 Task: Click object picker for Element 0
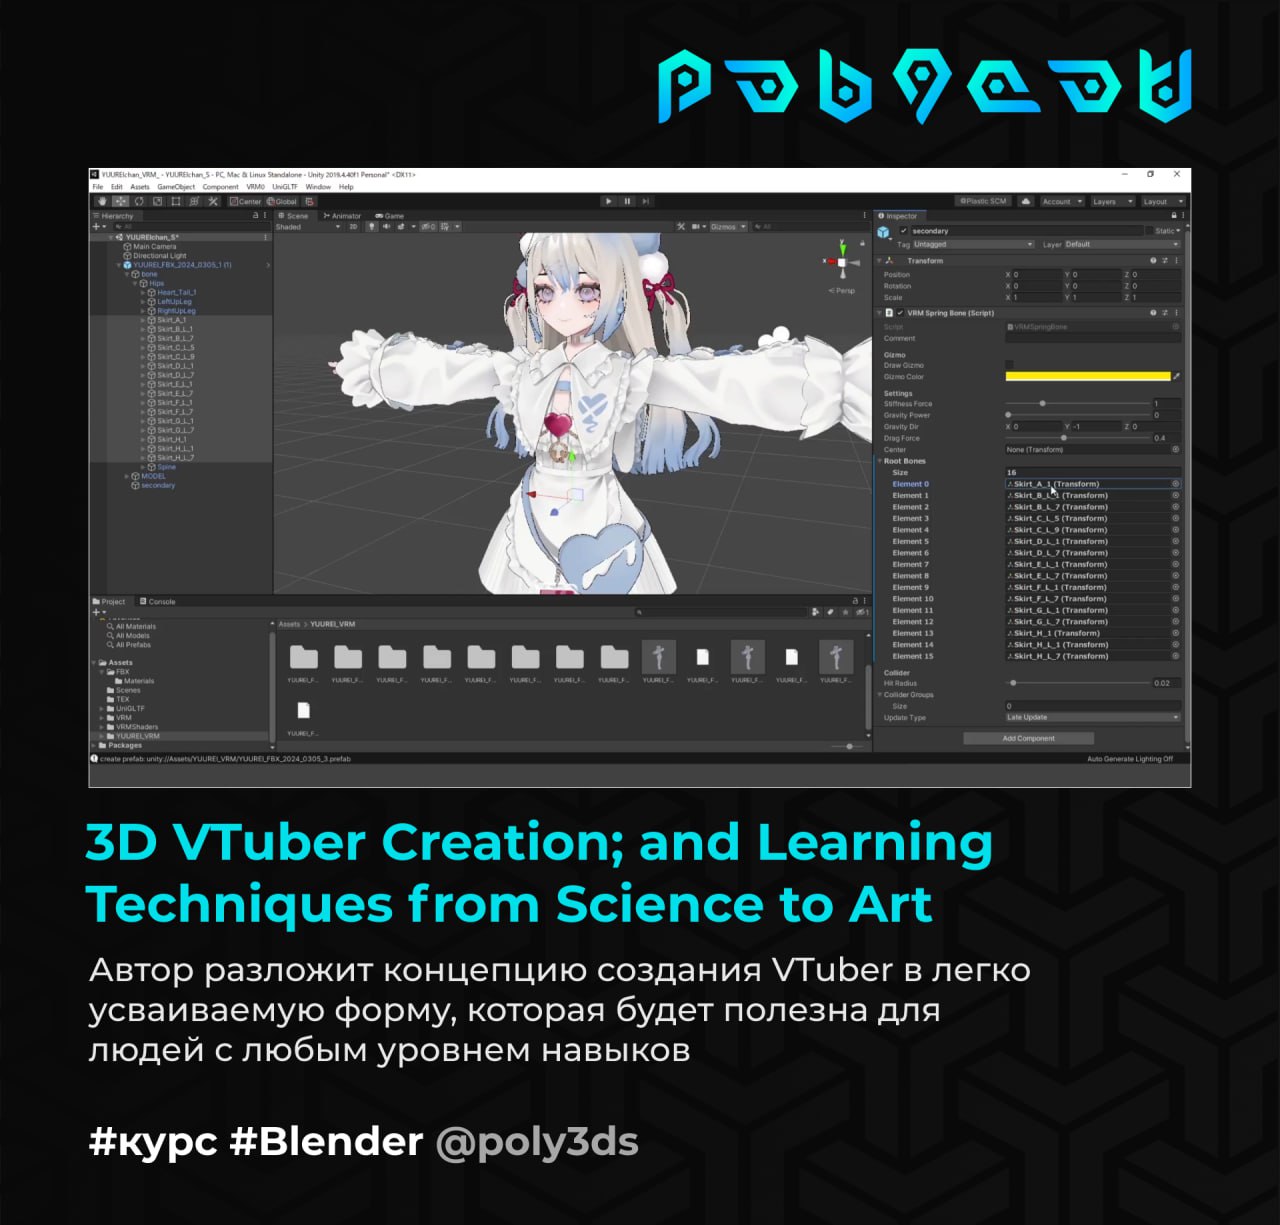(1176, 484)
